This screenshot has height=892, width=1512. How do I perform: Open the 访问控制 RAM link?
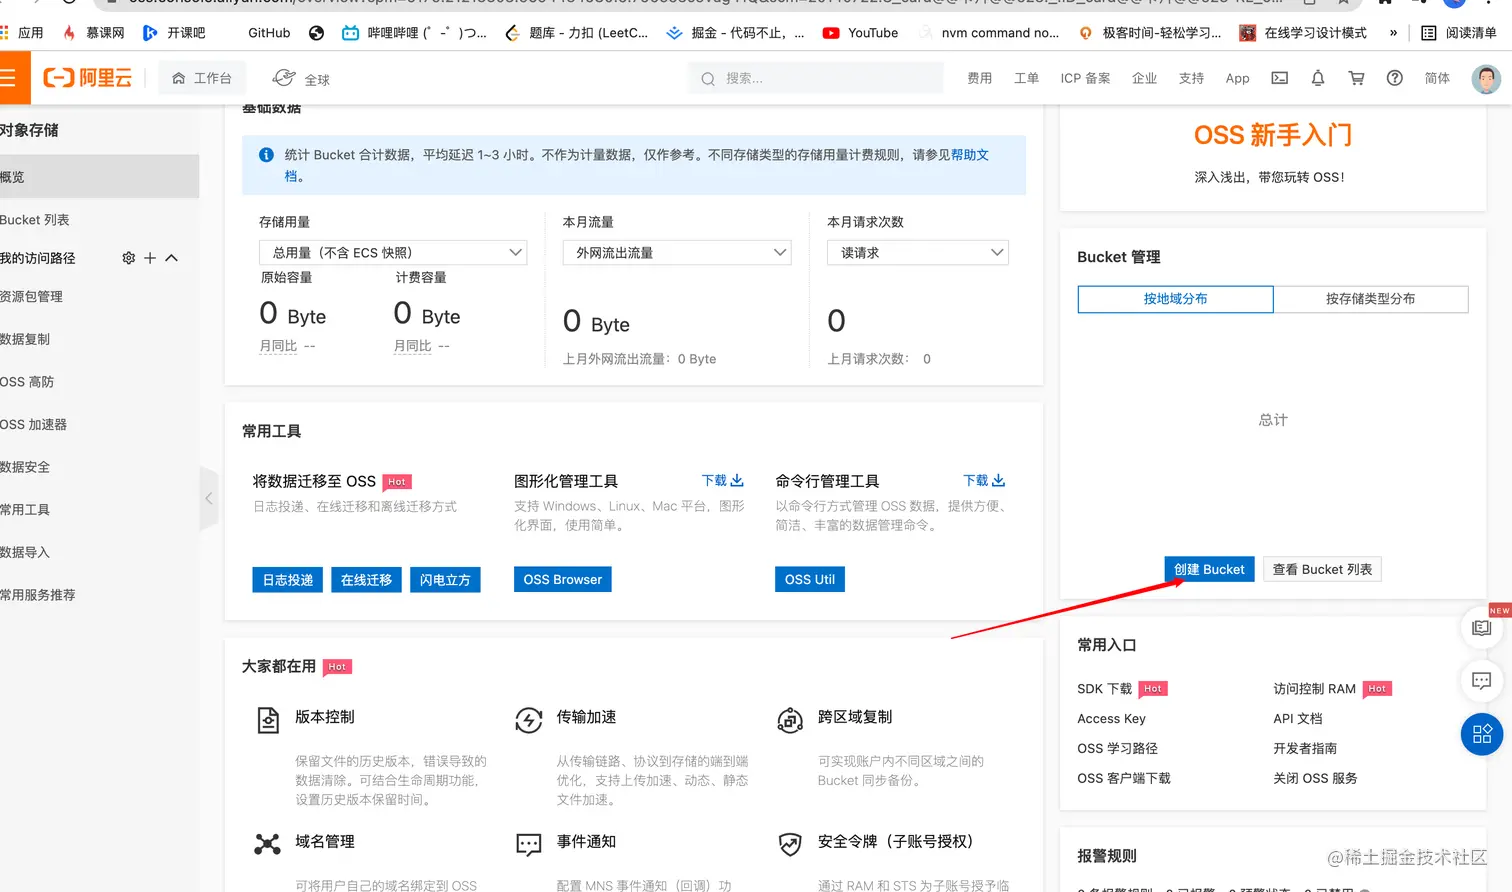1314,689
